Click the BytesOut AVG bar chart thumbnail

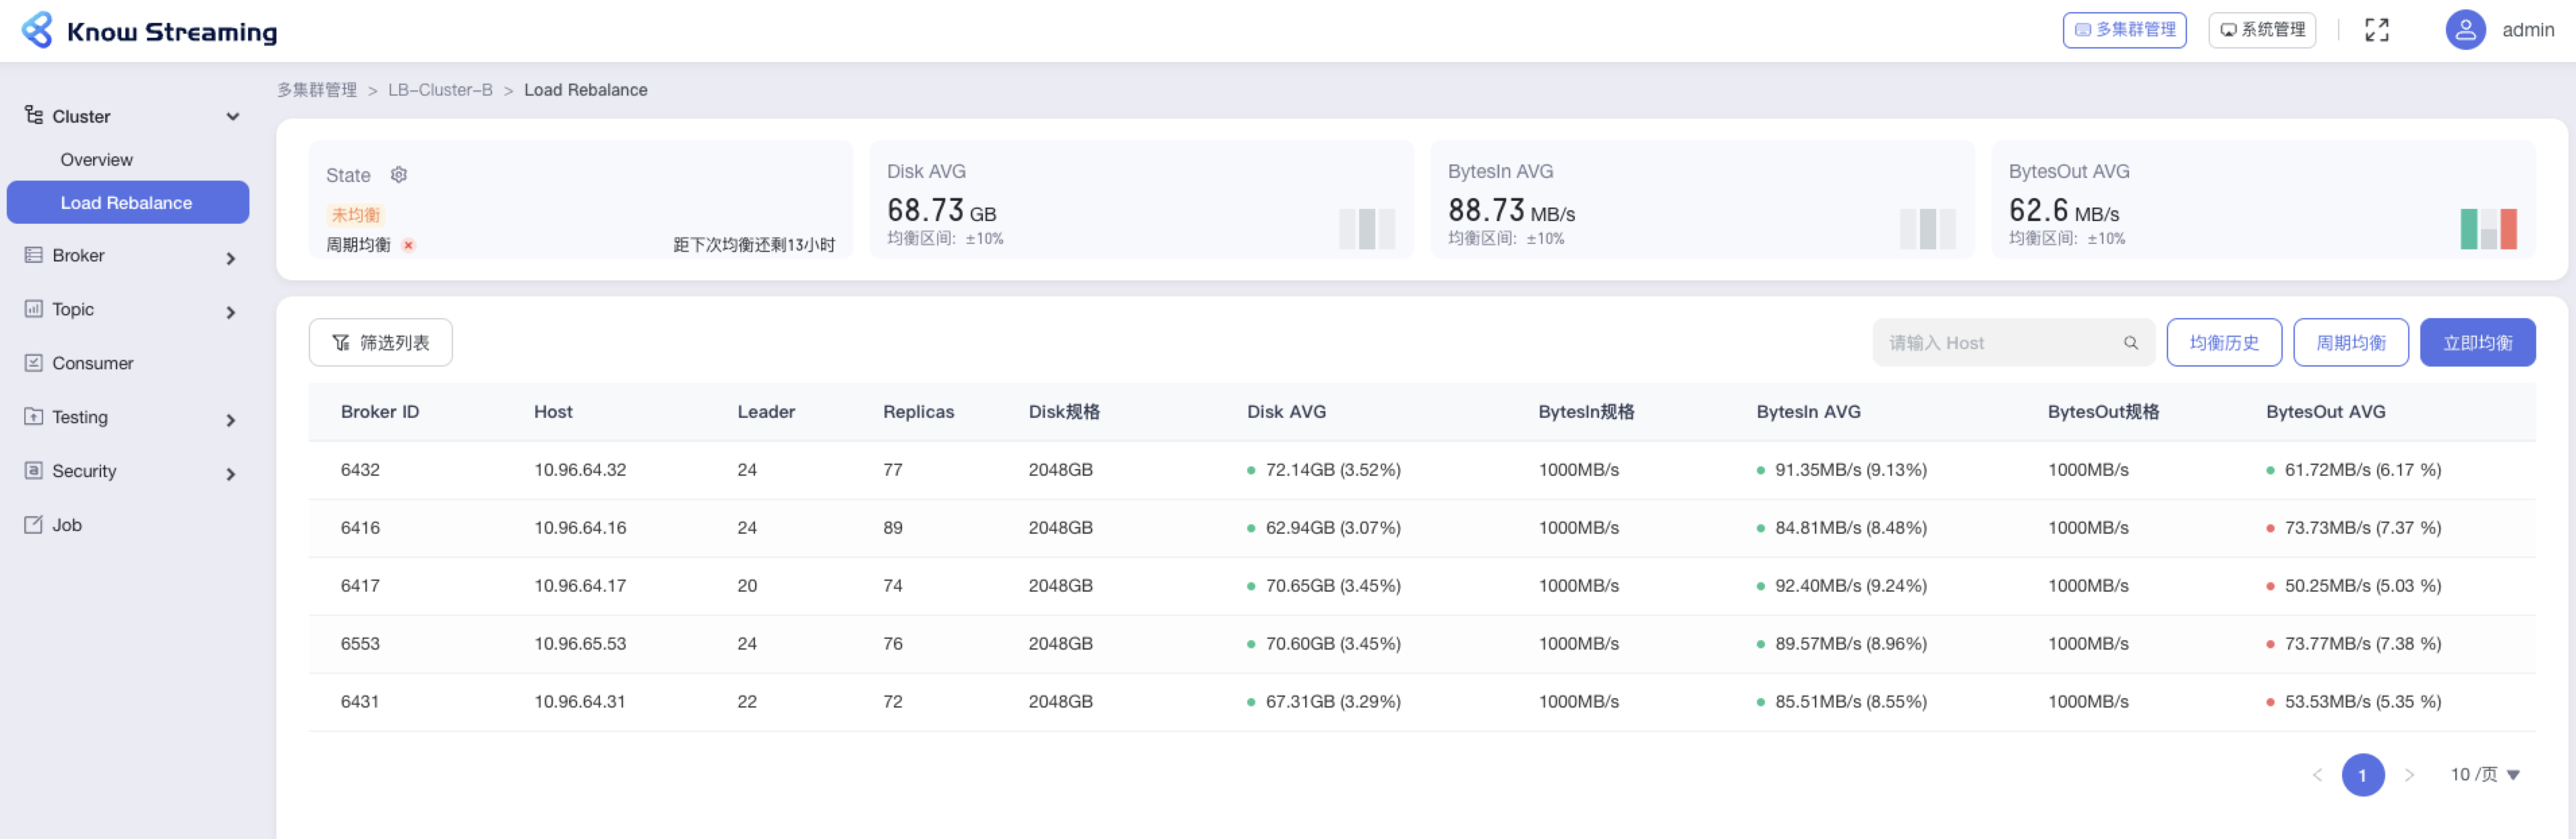pyautogui.click(x=2488, y=229)
